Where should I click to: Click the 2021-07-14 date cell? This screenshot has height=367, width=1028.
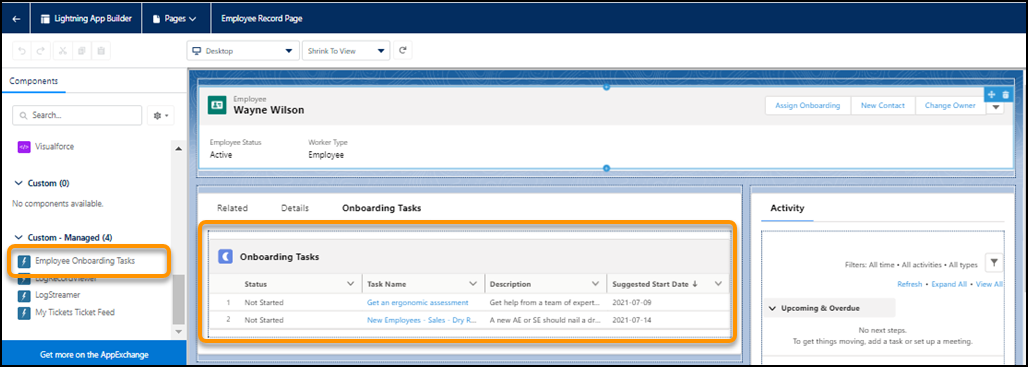tap(631, 320)
